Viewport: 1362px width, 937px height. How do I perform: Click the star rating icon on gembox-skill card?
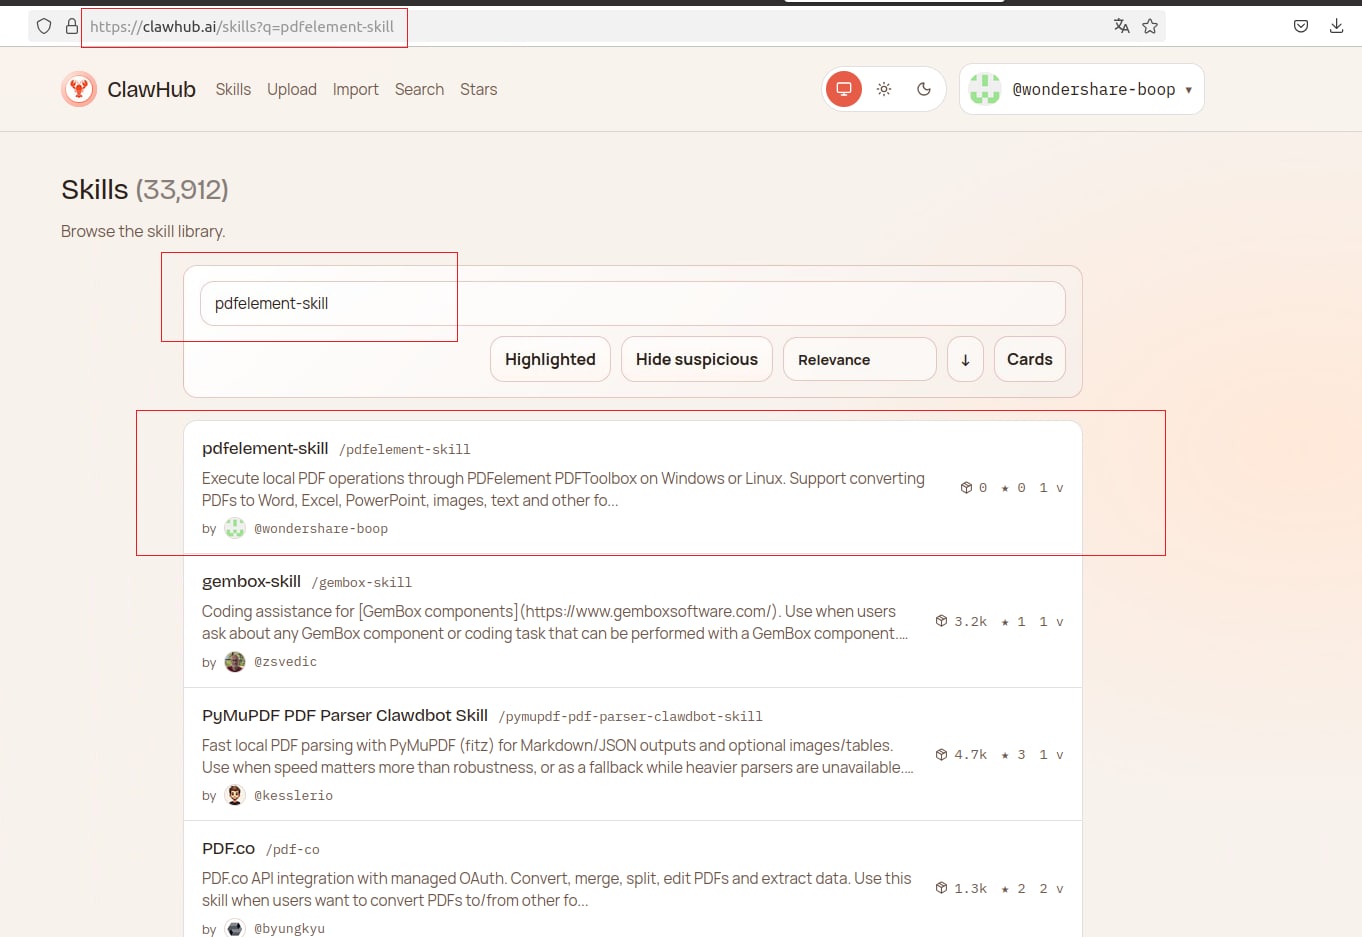1003,621
